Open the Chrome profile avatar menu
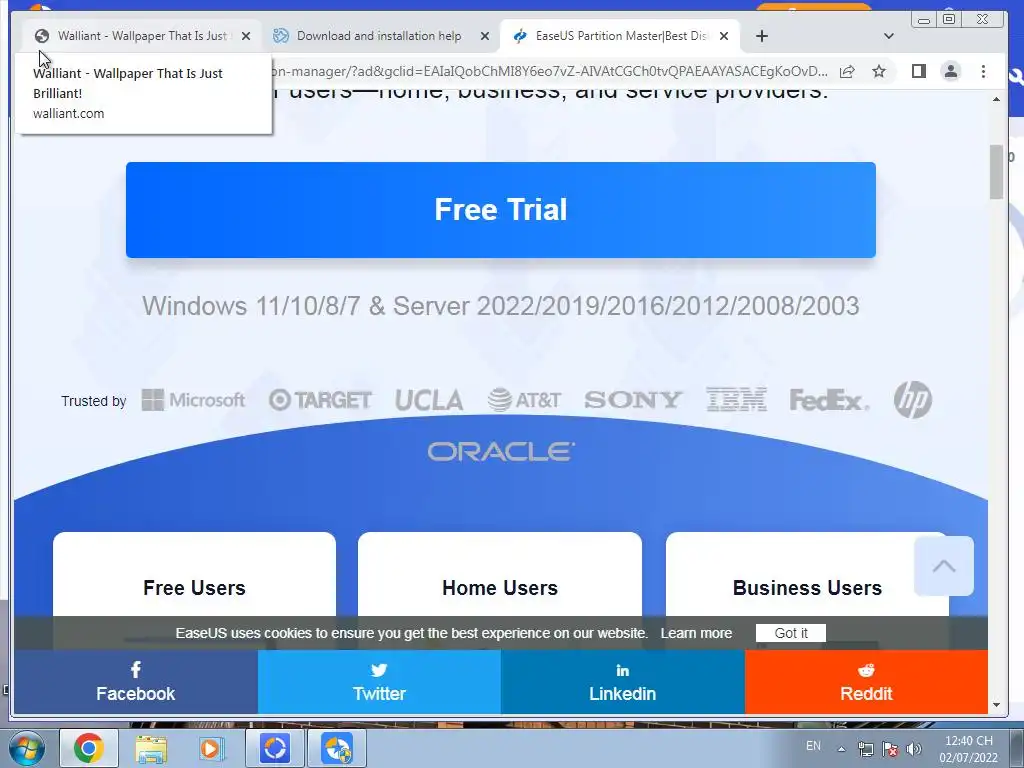The height and width of the screenshot is (768, 1024). 951,71
